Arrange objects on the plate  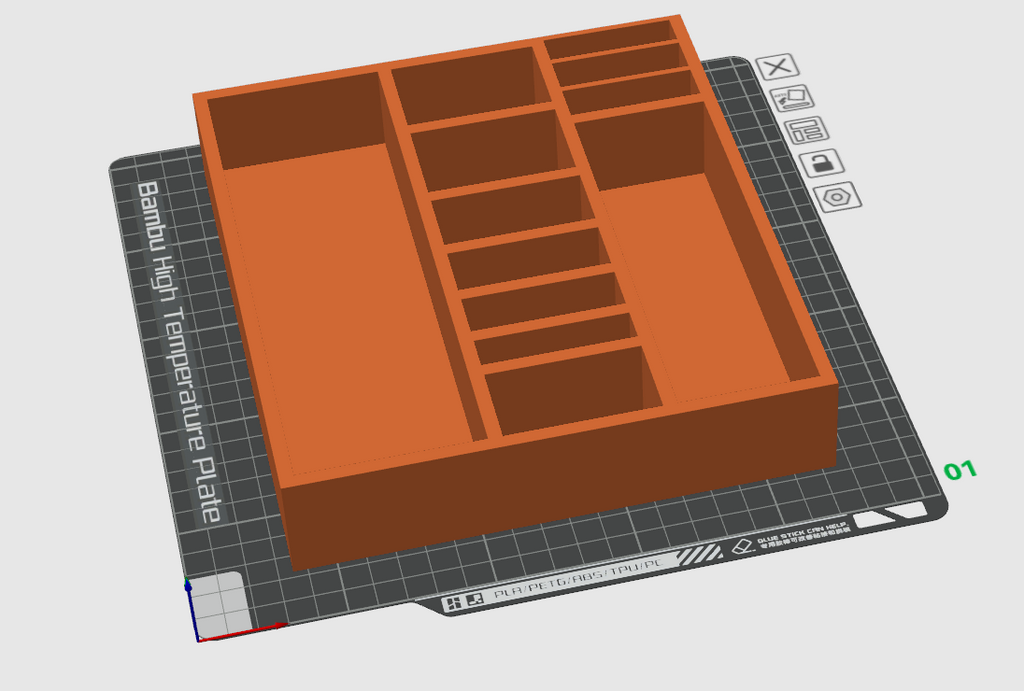807,130
